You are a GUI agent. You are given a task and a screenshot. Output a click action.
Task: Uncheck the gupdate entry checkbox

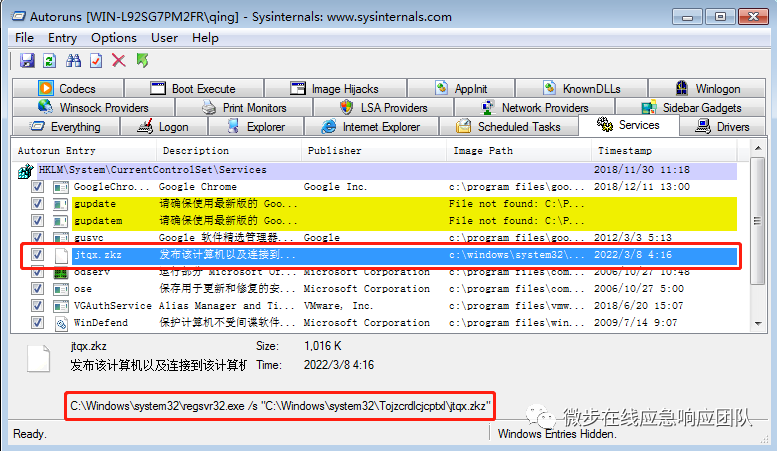(37, 204)
